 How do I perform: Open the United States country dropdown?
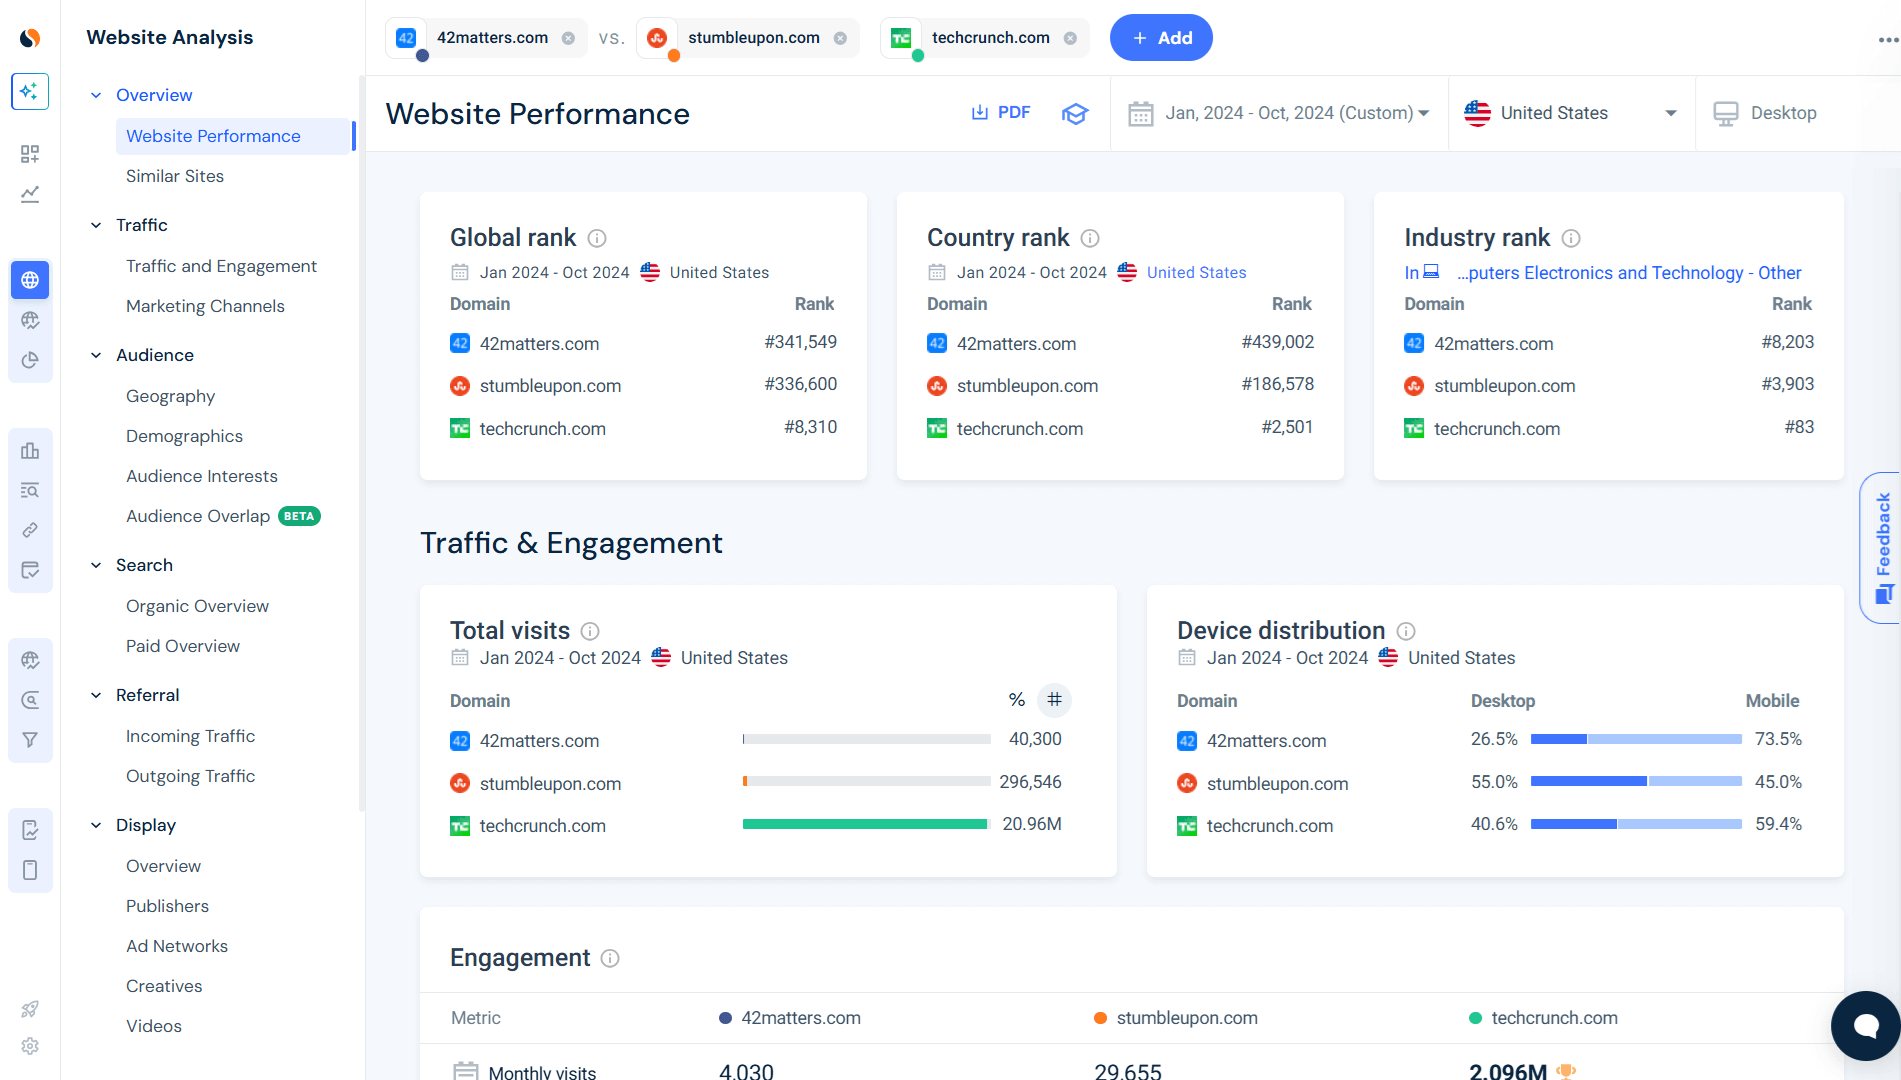coord(1571,113)
